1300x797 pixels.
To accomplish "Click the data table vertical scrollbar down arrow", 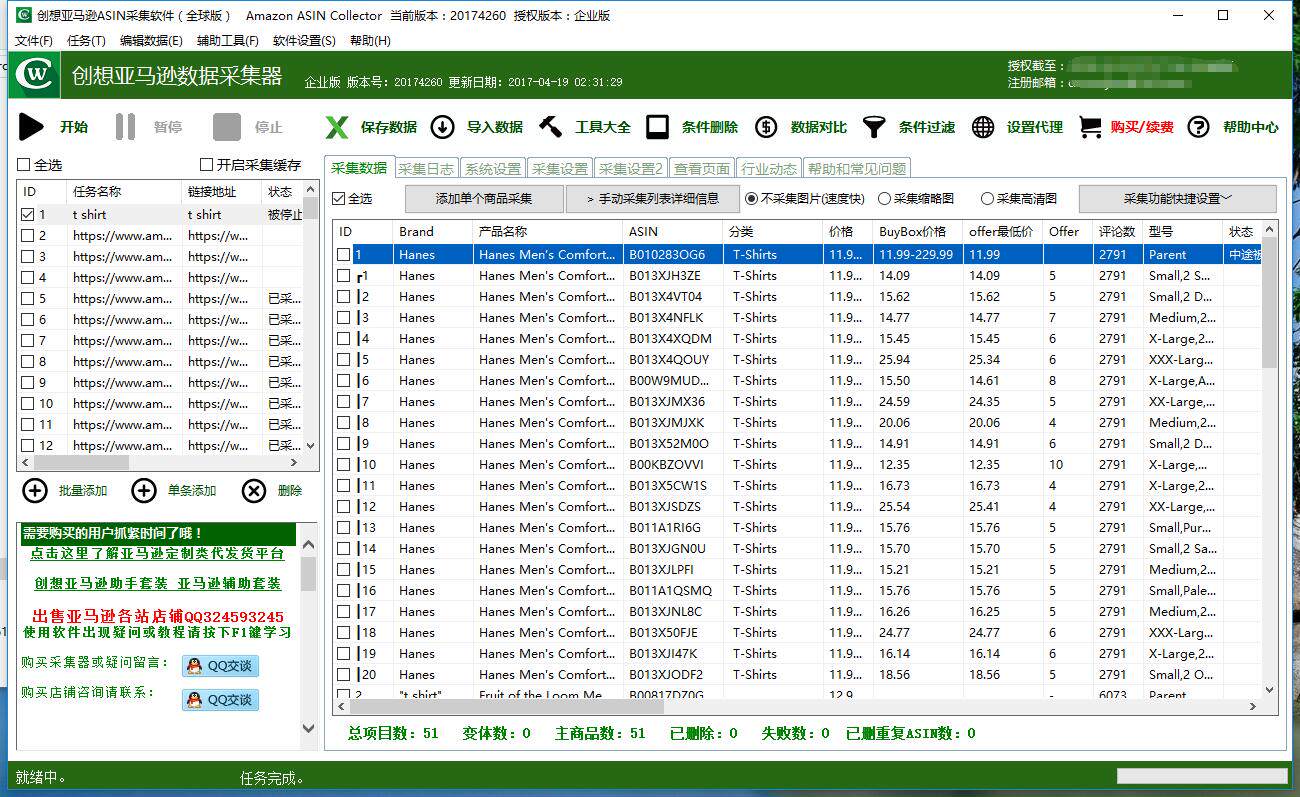I will pos(1270,690).
